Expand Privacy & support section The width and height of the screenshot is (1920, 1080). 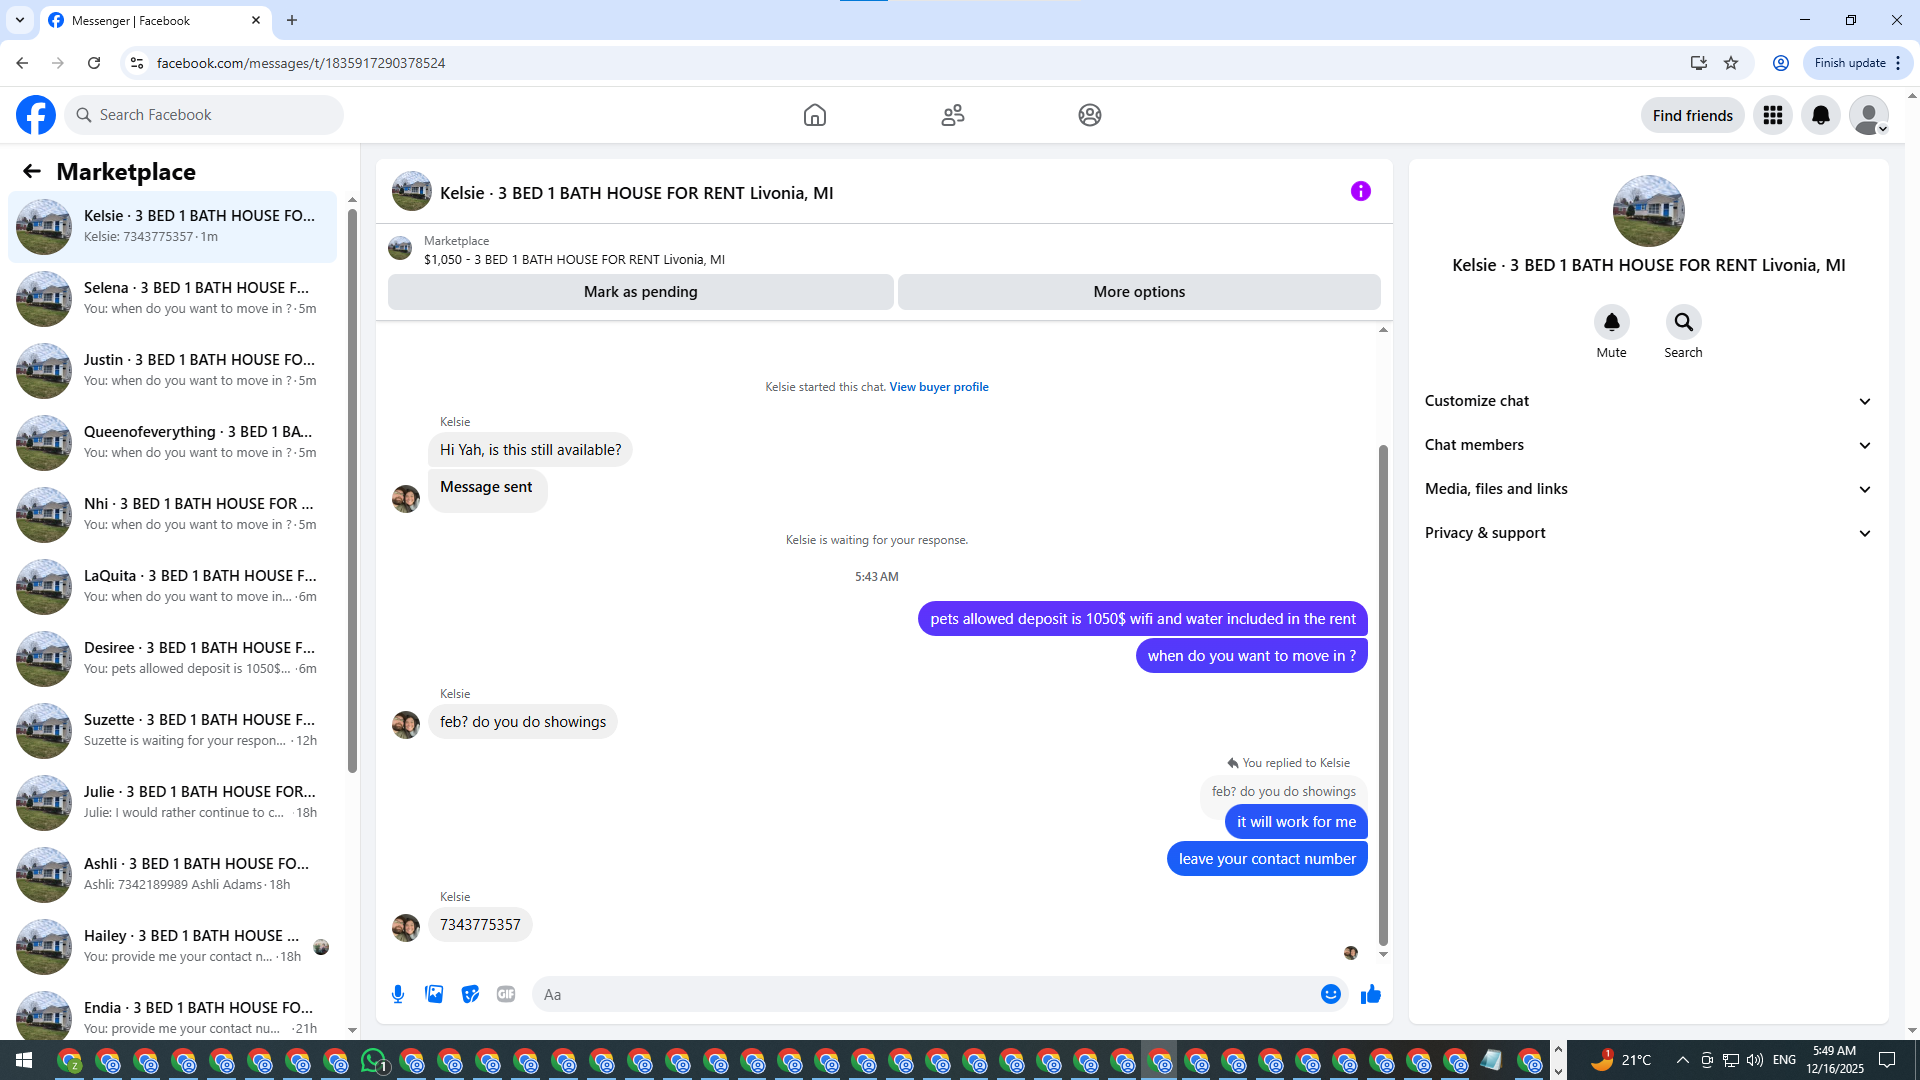pos(1648,533)
